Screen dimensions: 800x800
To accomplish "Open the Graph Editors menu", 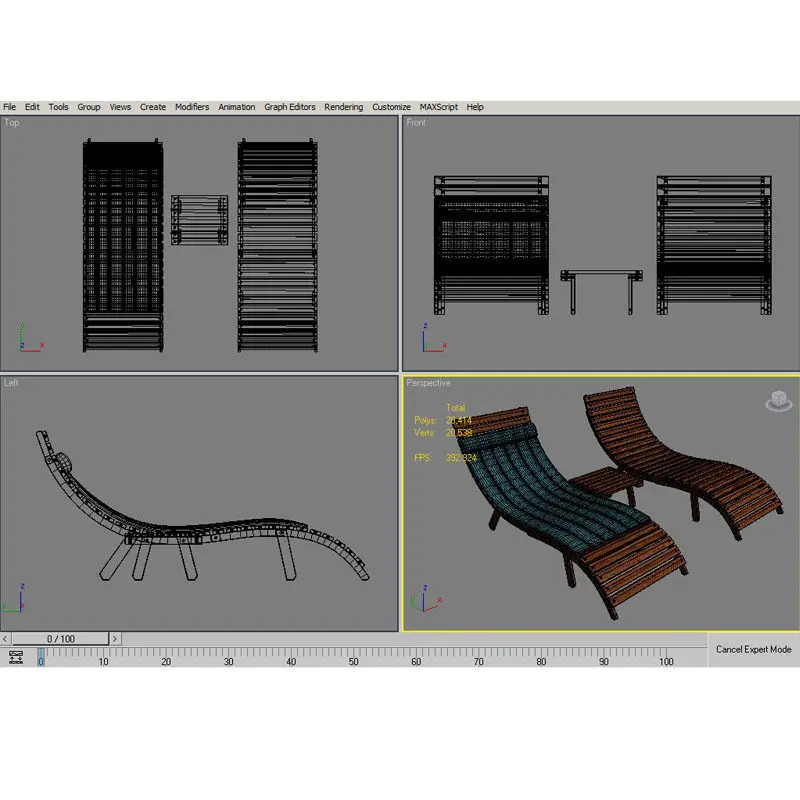I will (x=289, y=107).
